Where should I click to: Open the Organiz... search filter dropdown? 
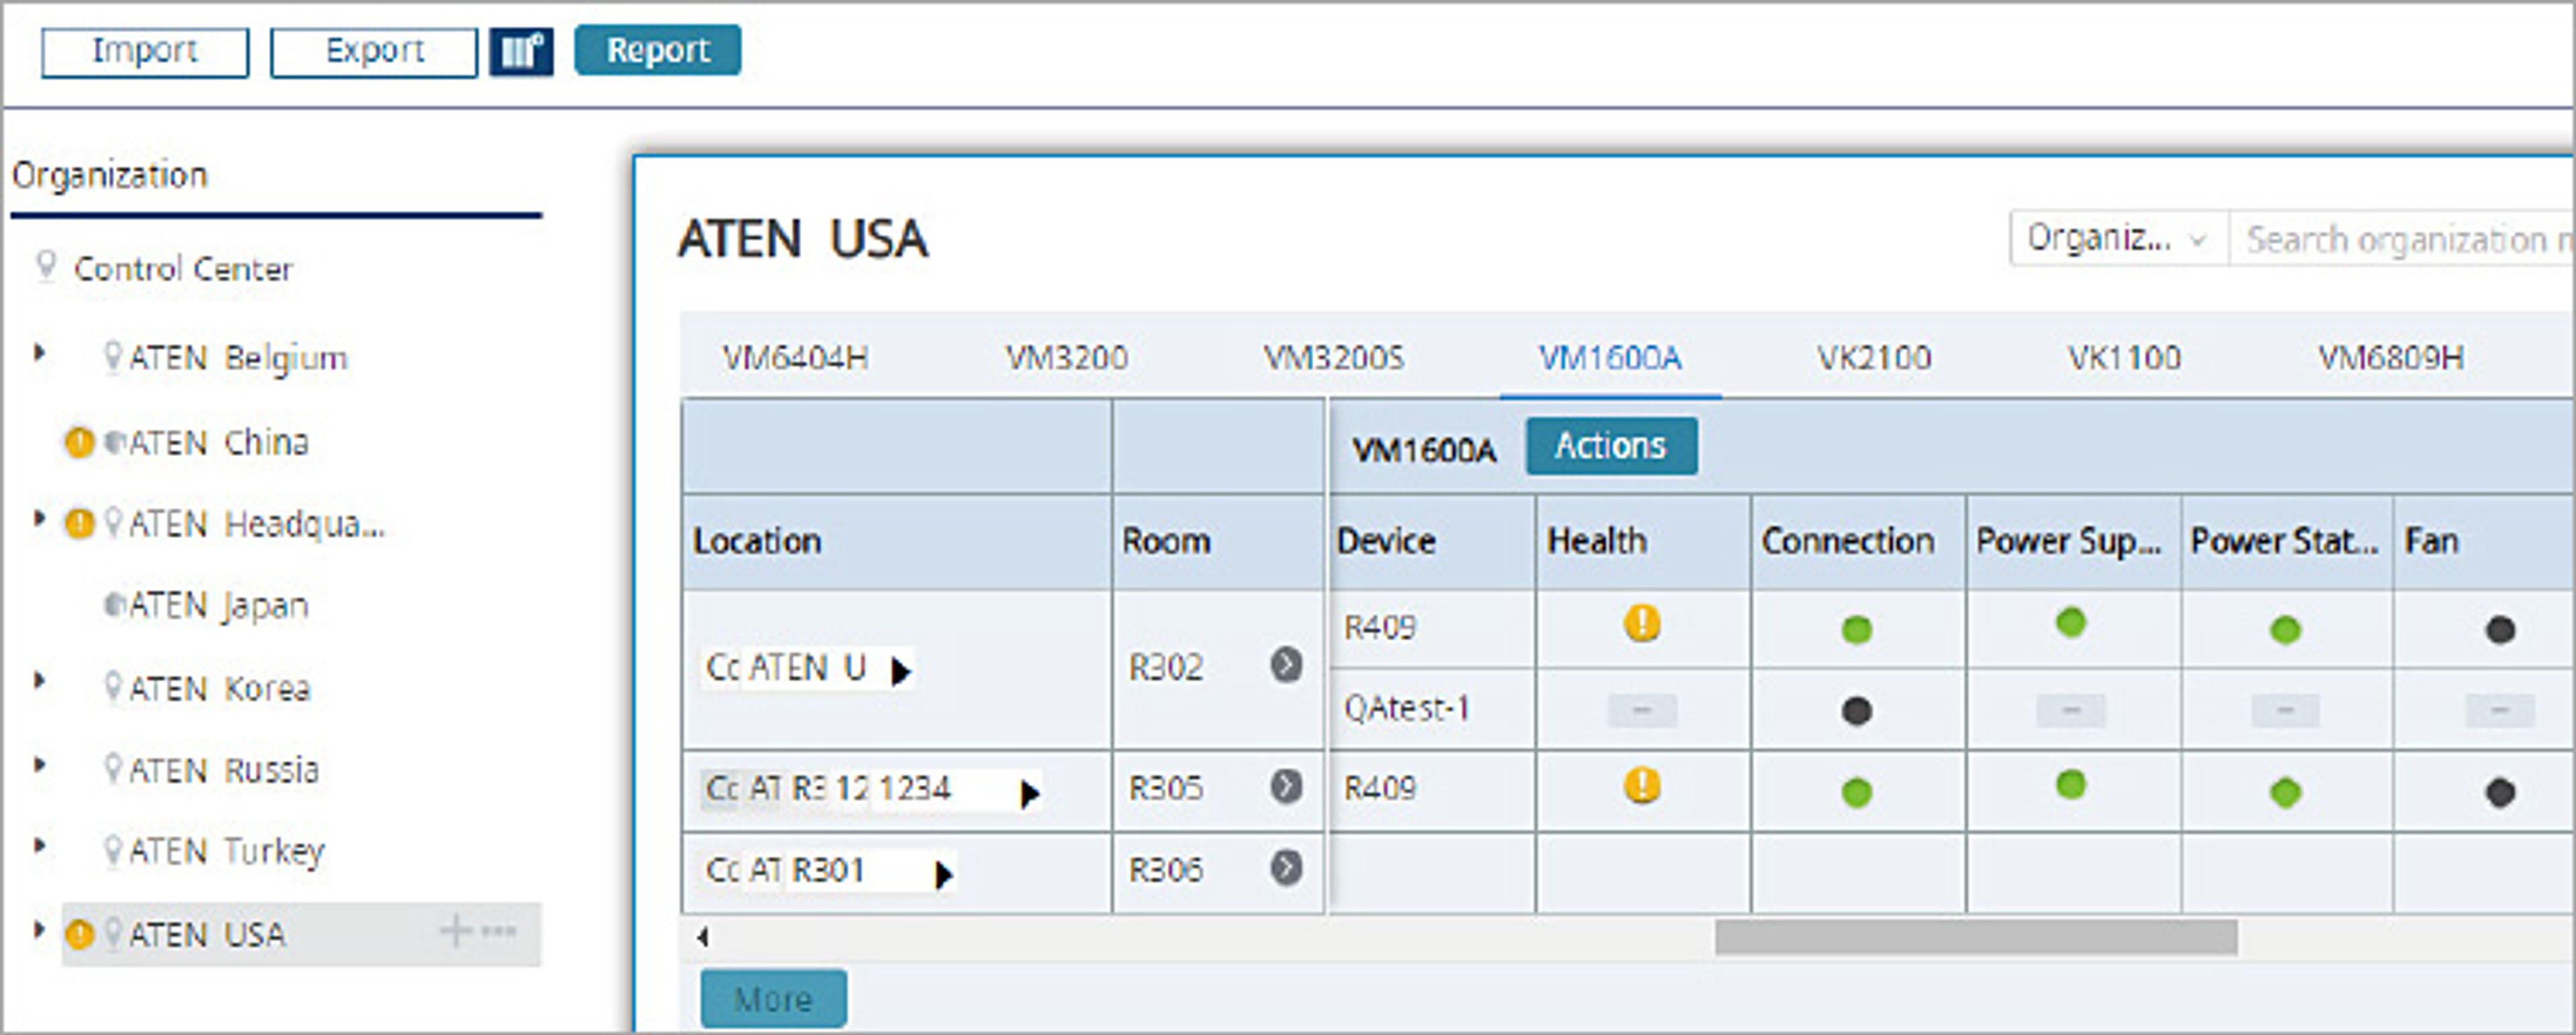pyautogui.click(x=2118, y=239)
